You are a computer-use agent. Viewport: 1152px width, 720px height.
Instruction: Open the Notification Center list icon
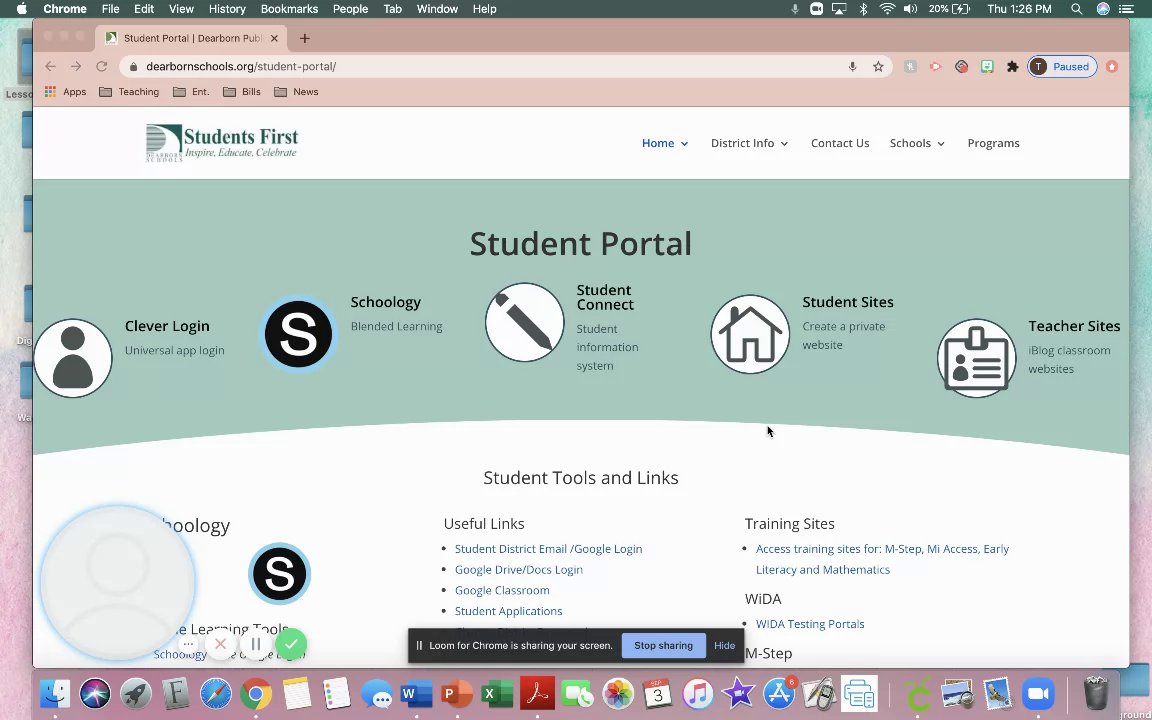(x=1126, y=9)
